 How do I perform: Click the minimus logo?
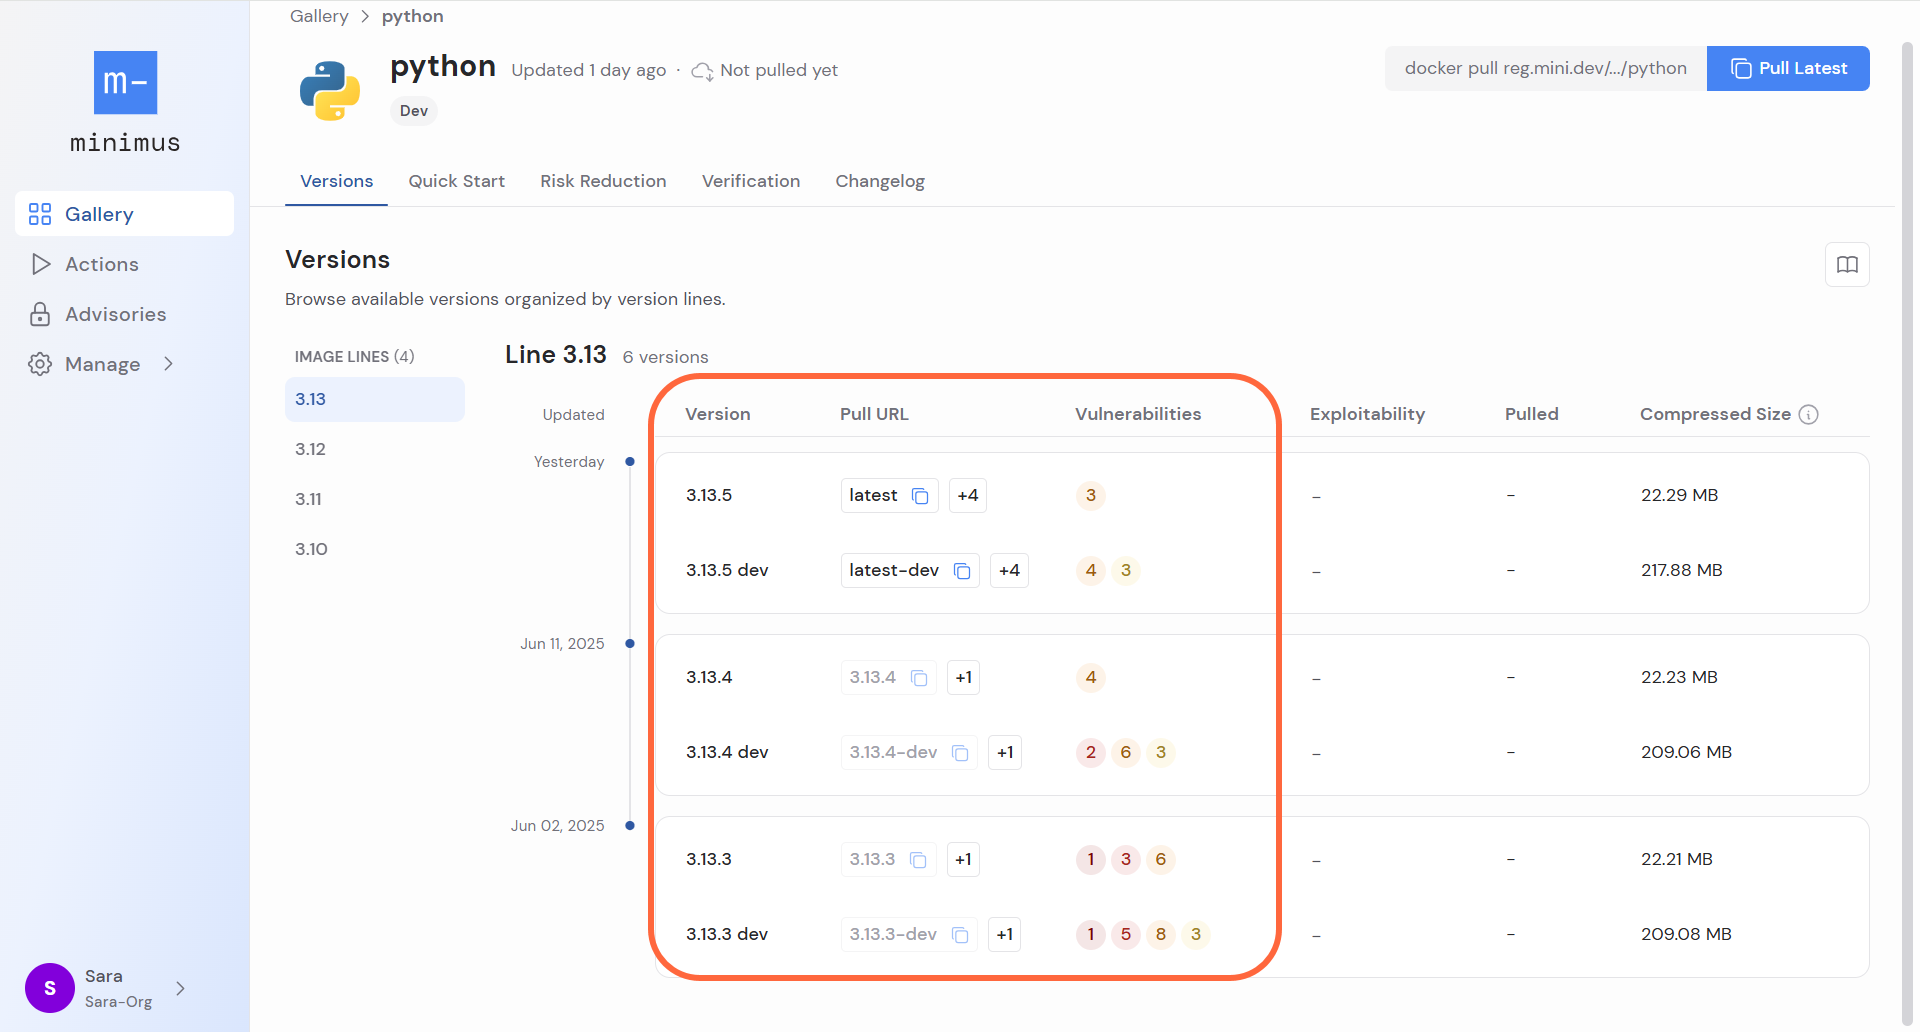(x=124, y=83)
